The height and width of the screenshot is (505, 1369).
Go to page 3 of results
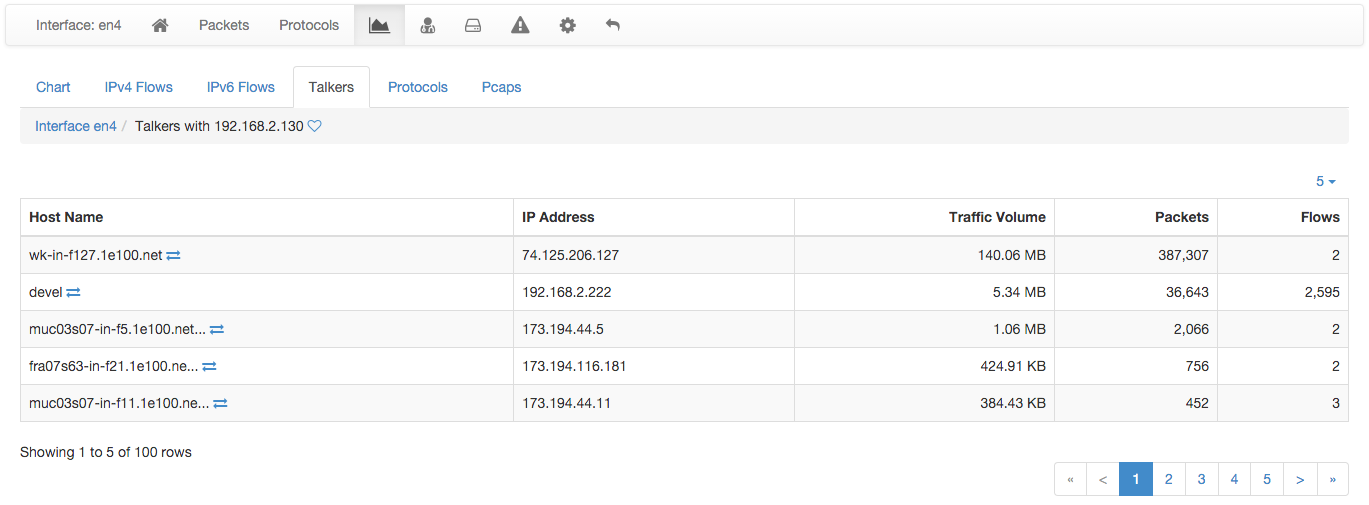[1201, 479]
